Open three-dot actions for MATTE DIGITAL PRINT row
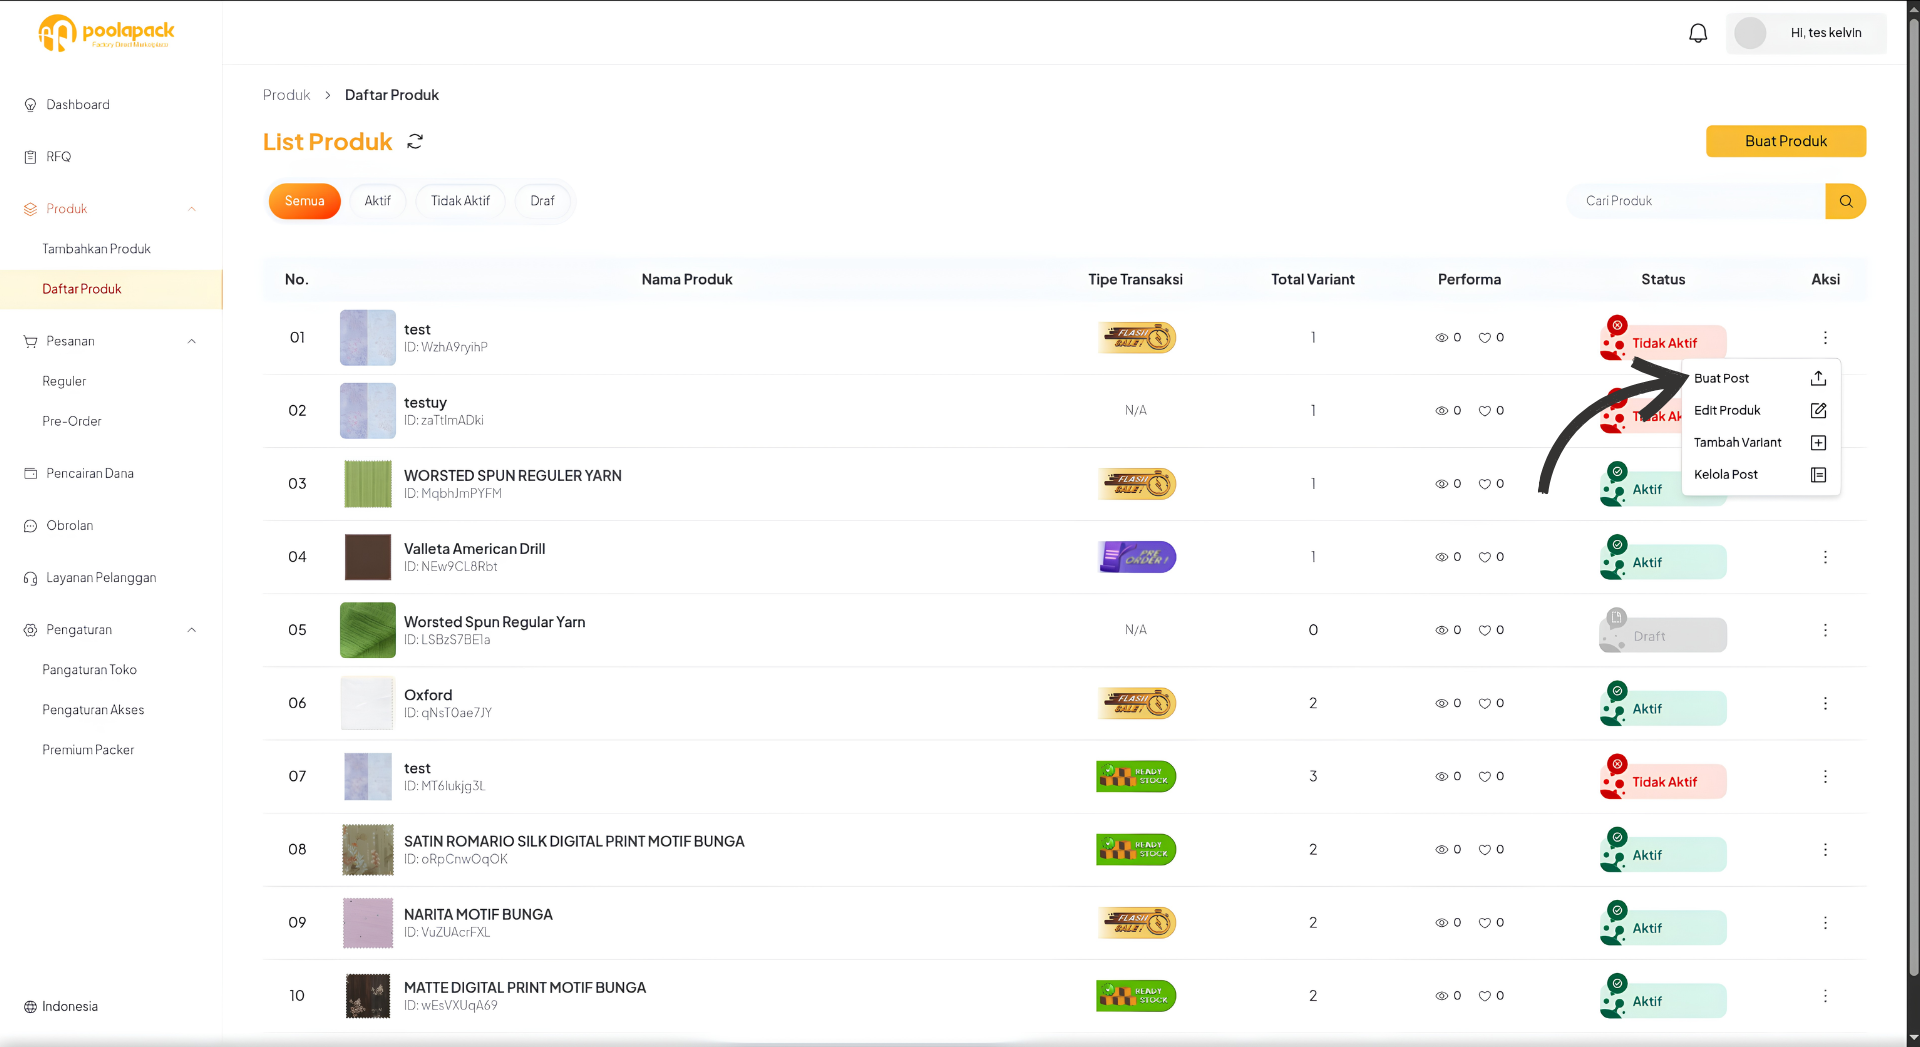The height and width of the screenshot is (1047, 1920). click(x=1825, y=996)
